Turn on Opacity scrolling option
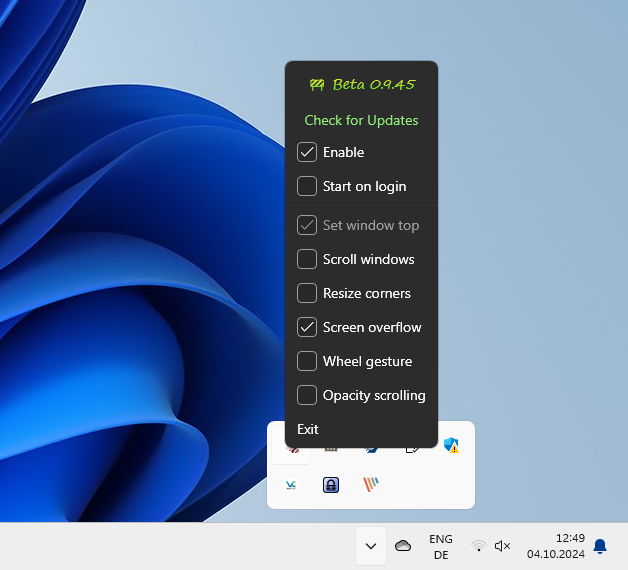The height and width of the screenshot is (570, 628). pyautogui.click(x=307, y=396)
